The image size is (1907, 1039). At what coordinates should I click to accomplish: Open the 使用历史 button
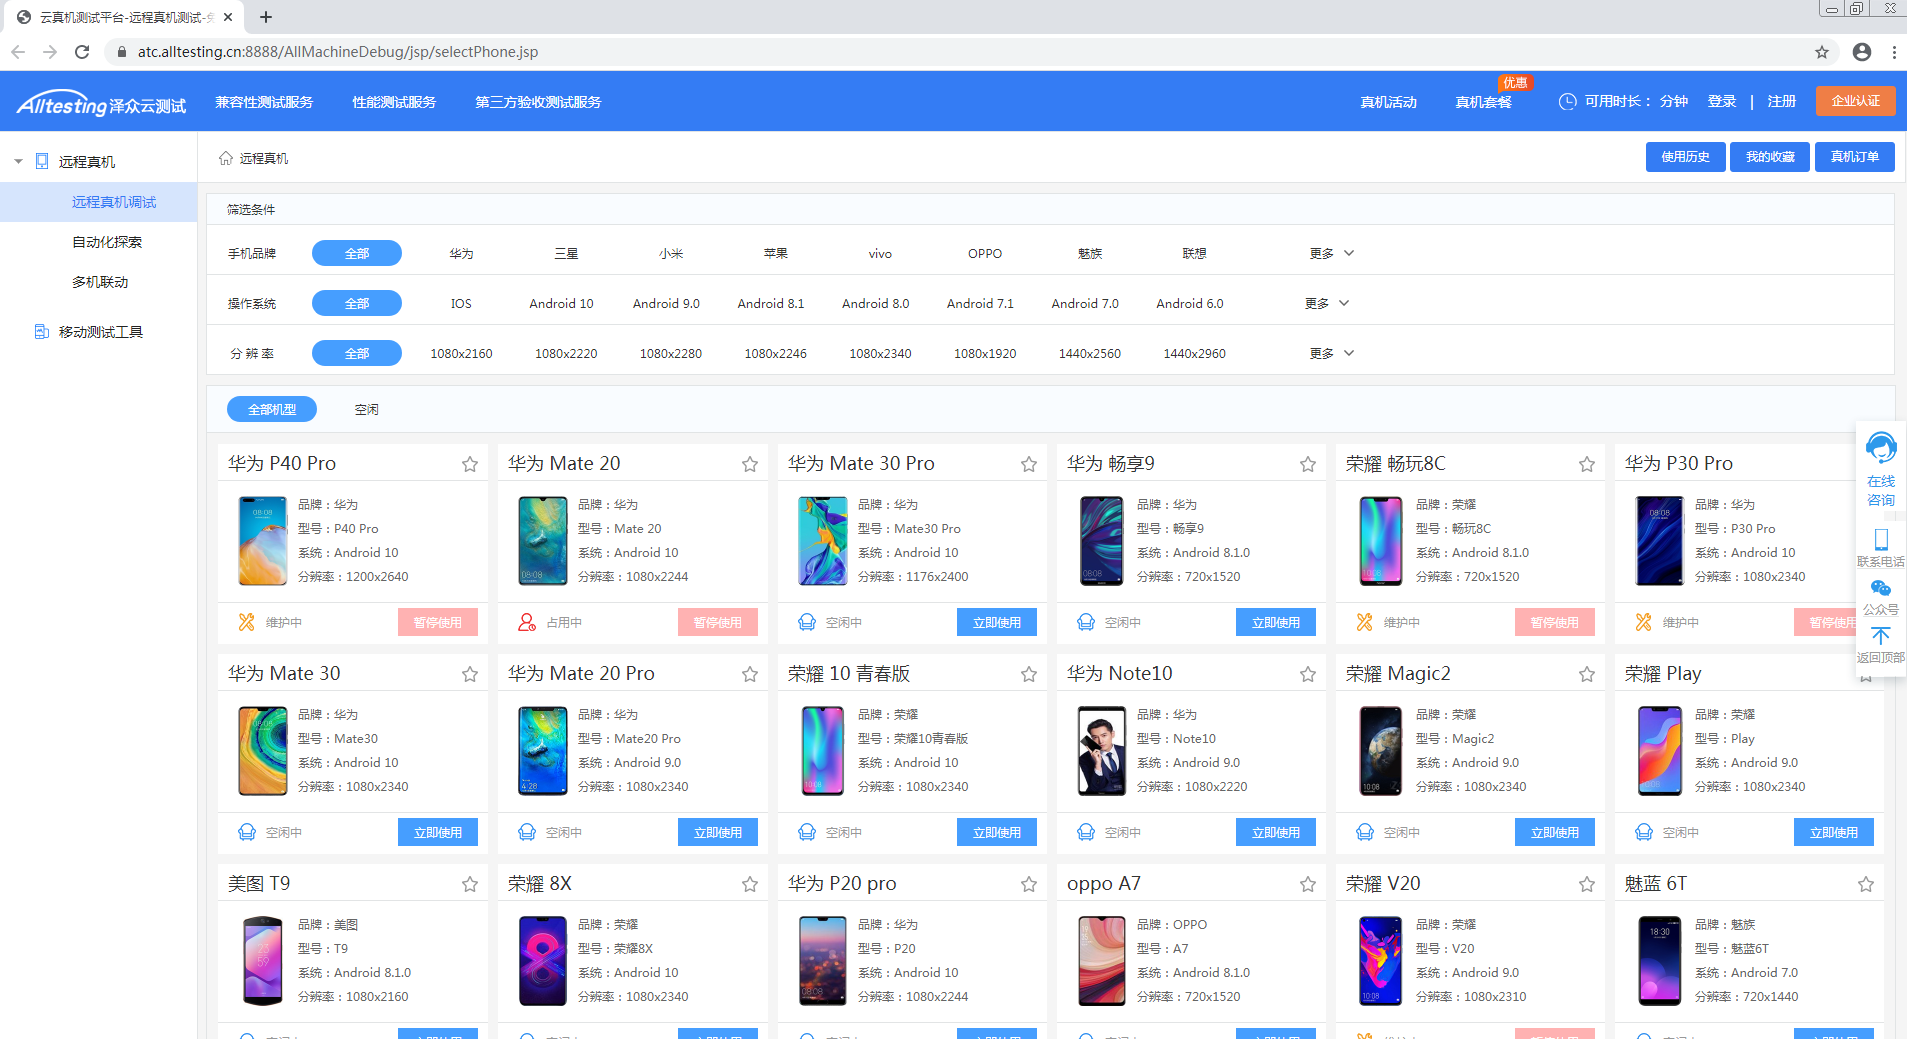(x=1685, y=157)
